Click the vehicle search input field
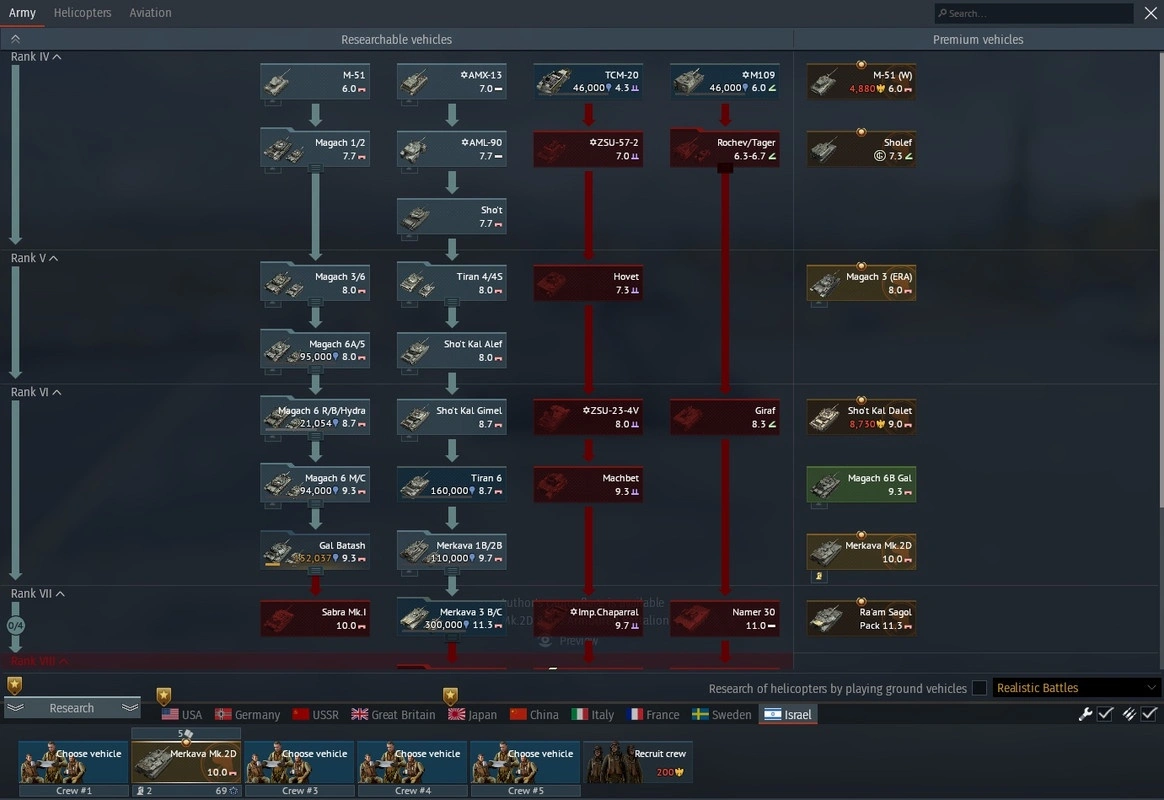Image resolution: width=1164 pixels, height=800 pixels. (x=1034, y=13)
